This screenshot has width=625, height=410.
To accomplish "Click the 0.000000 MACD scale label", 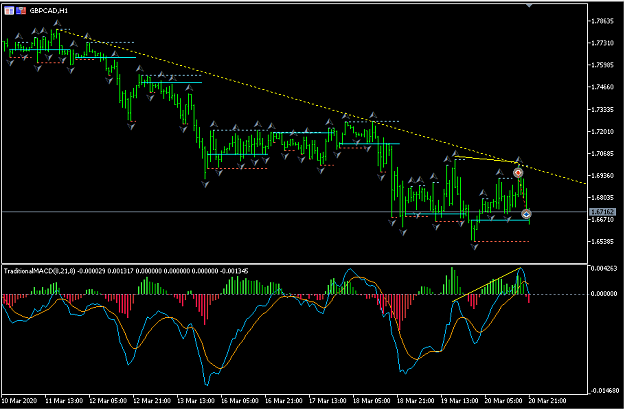I will click(604, 294).
